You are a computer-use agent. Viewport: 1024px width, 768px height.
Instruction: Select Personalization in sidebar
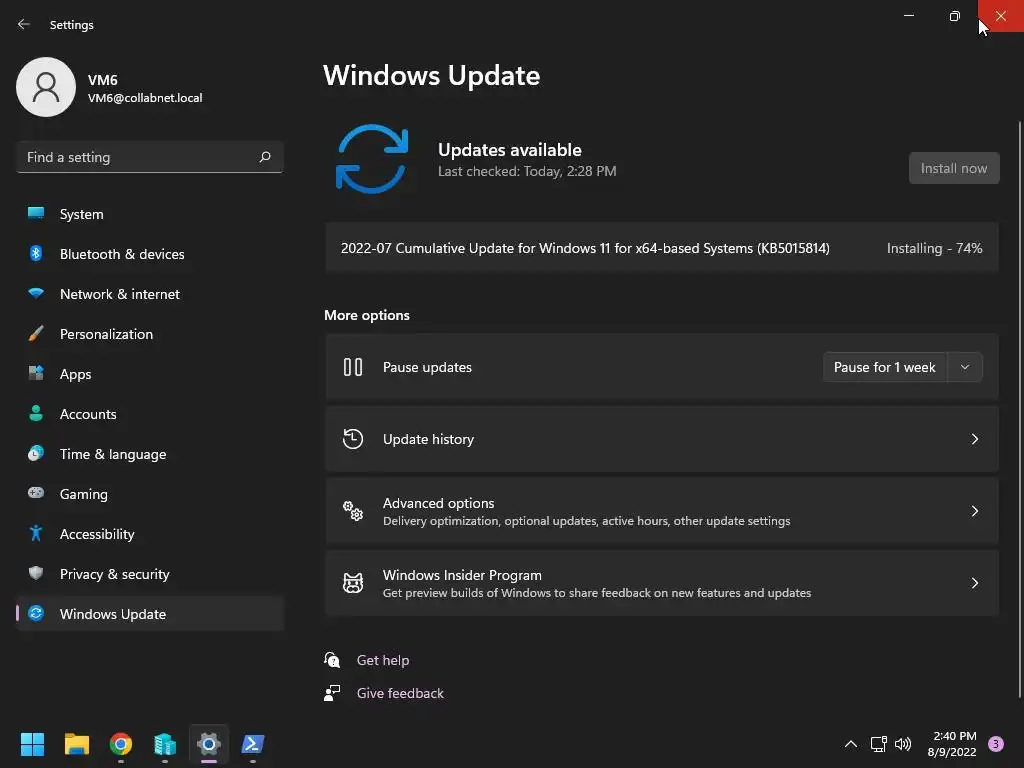click(150, 334)
